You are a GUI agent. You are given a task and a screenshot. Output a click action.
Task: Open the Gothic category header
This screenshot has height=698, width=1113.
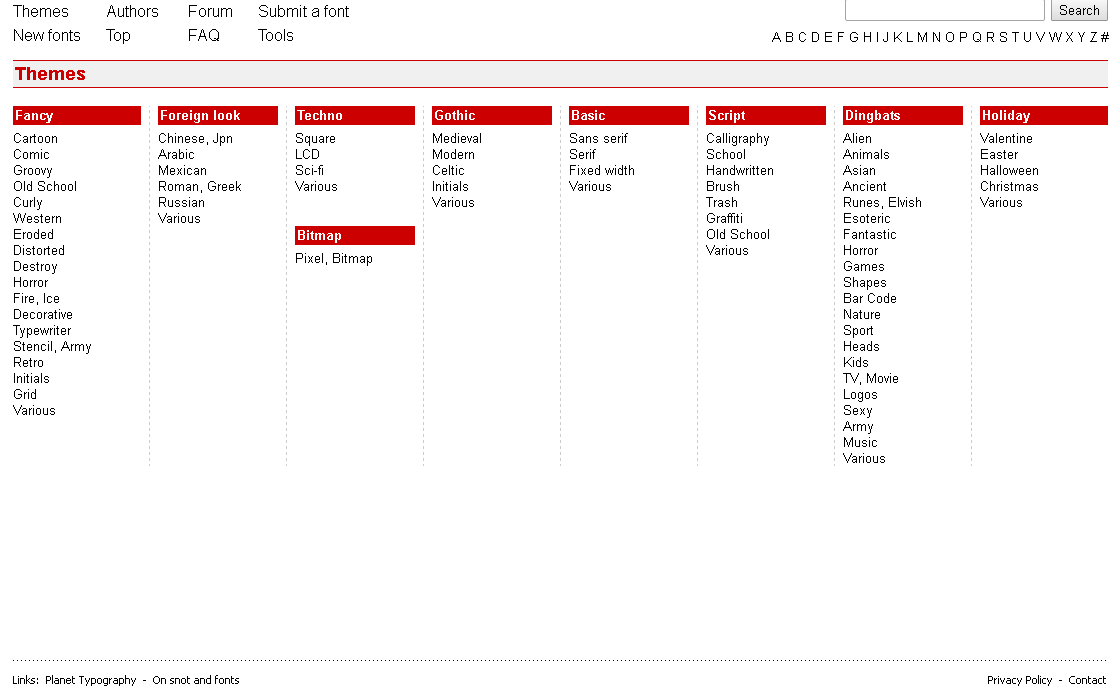coord(492,116)
